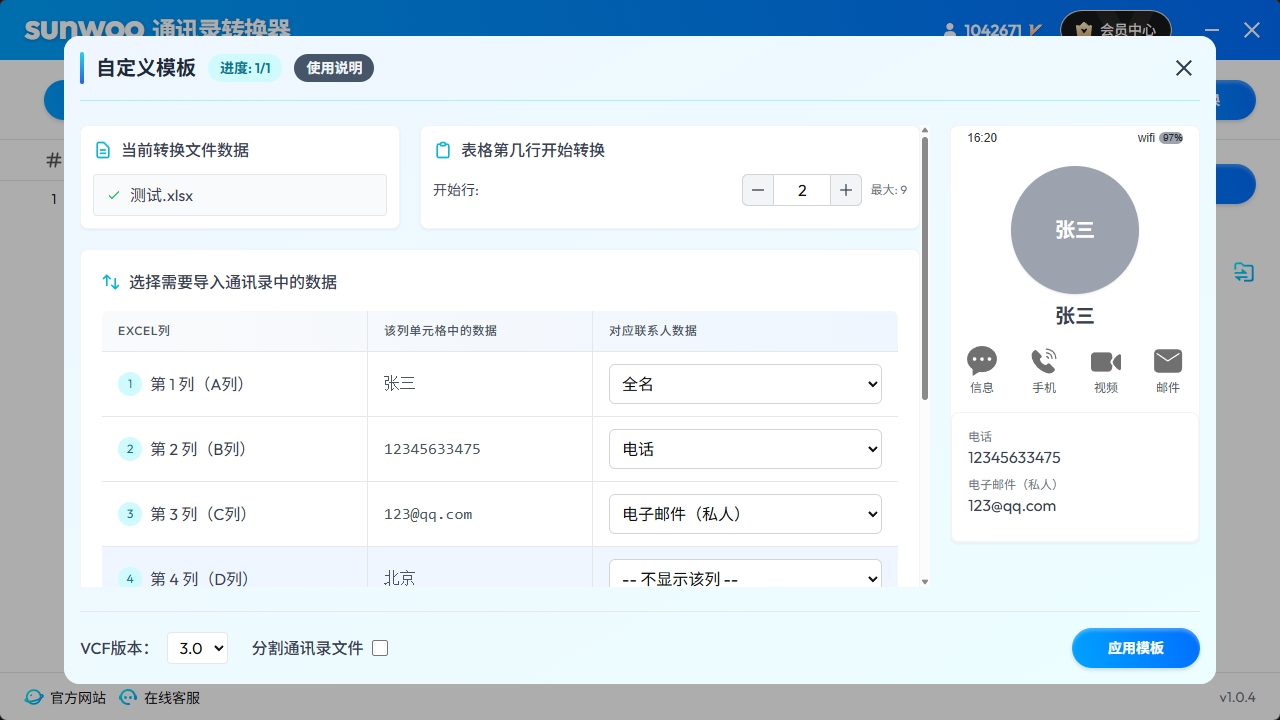Screen dimensions: 1280x720
Task: Increase 开始行 using the plus stepper
Action: [846, 189]
